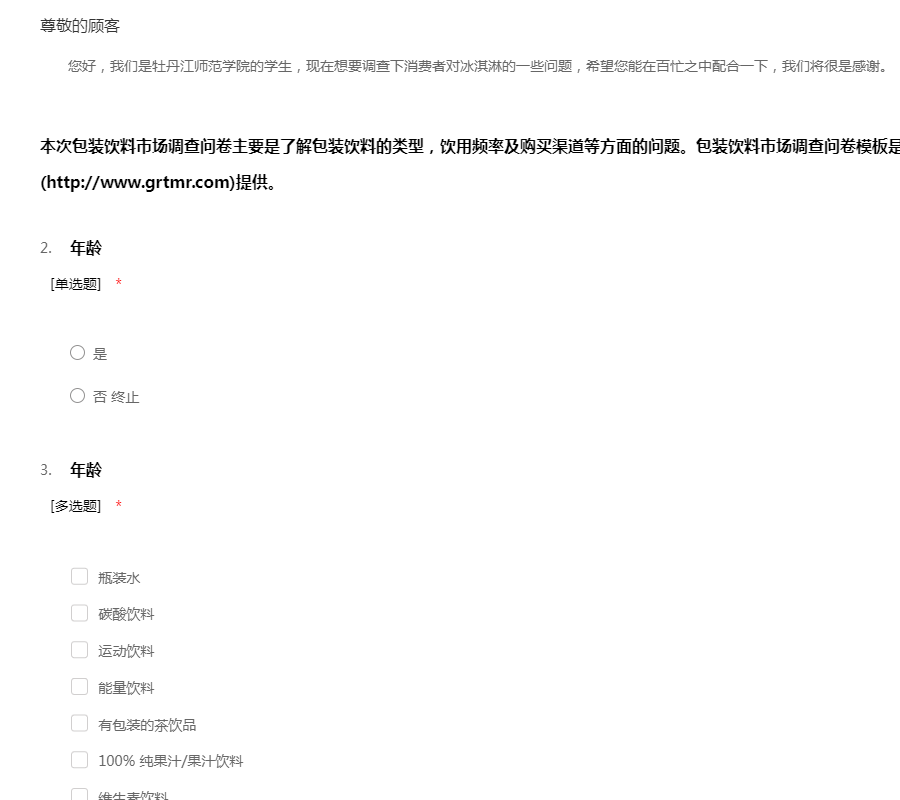The height and width of the screenshot is (800, 900).
Task: Click the red asterisk beside [多选题]
Action: [119, 506]
